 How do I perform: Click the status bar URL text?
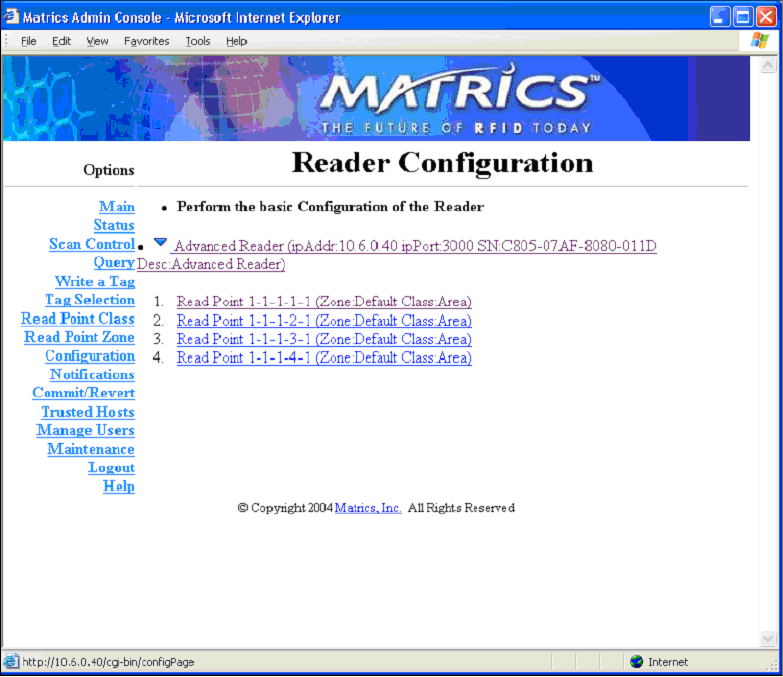tap(108, 663)
